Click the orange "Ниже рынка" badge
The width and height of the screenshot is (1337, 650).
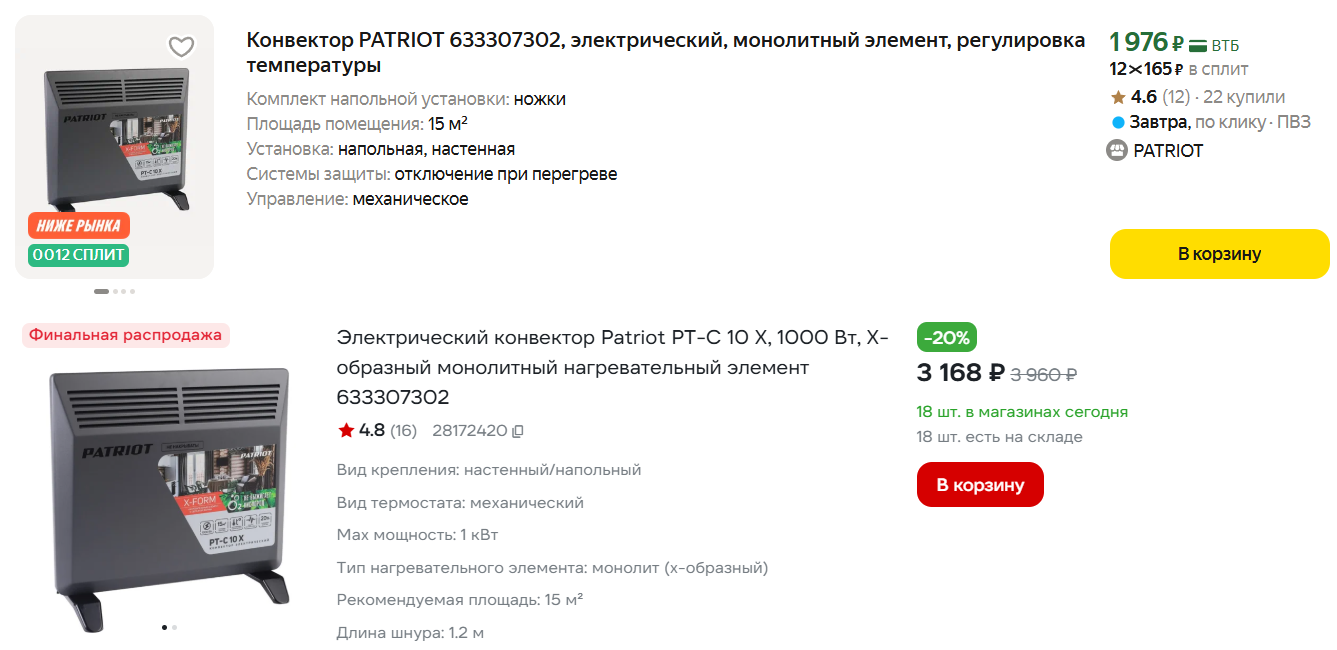coord(78,225)
